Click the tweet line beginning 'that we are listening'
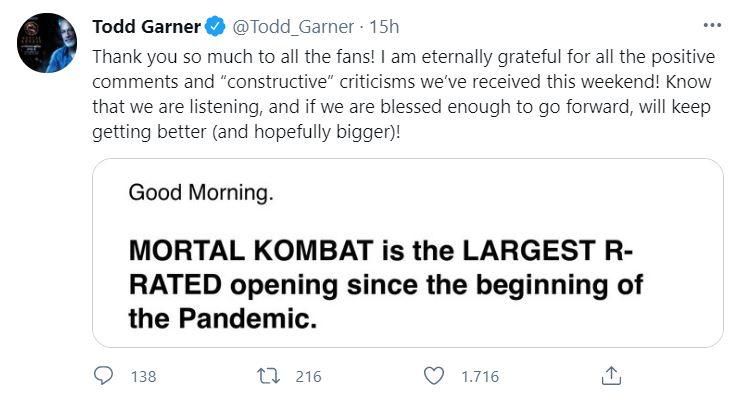Screen dimensions: 742x398 pos(401,107)
